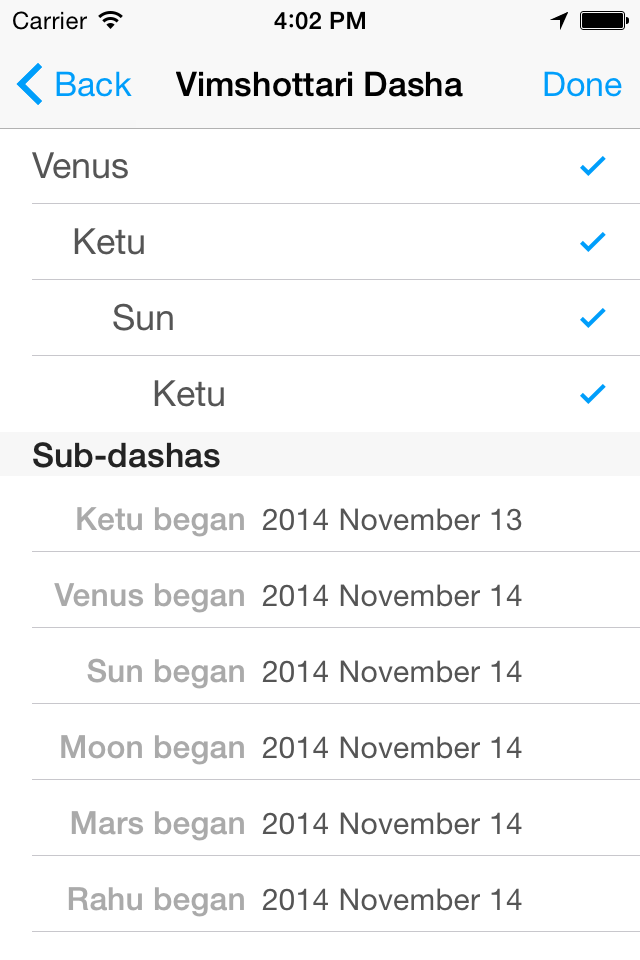
Task: Toggle the checkmark on the Venus row
Action: [x=592, y=166]
